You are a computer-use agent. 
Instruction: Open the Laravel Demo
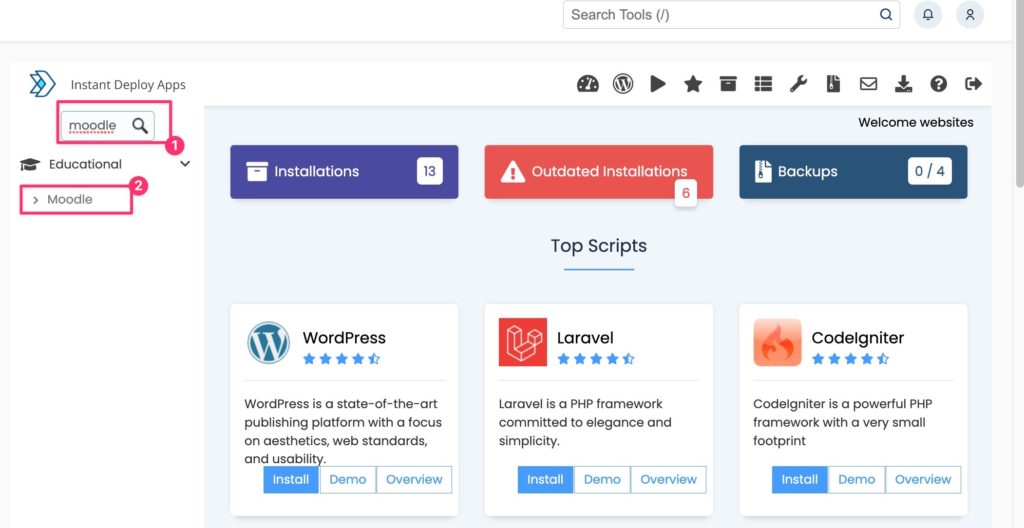pos(602,480)
